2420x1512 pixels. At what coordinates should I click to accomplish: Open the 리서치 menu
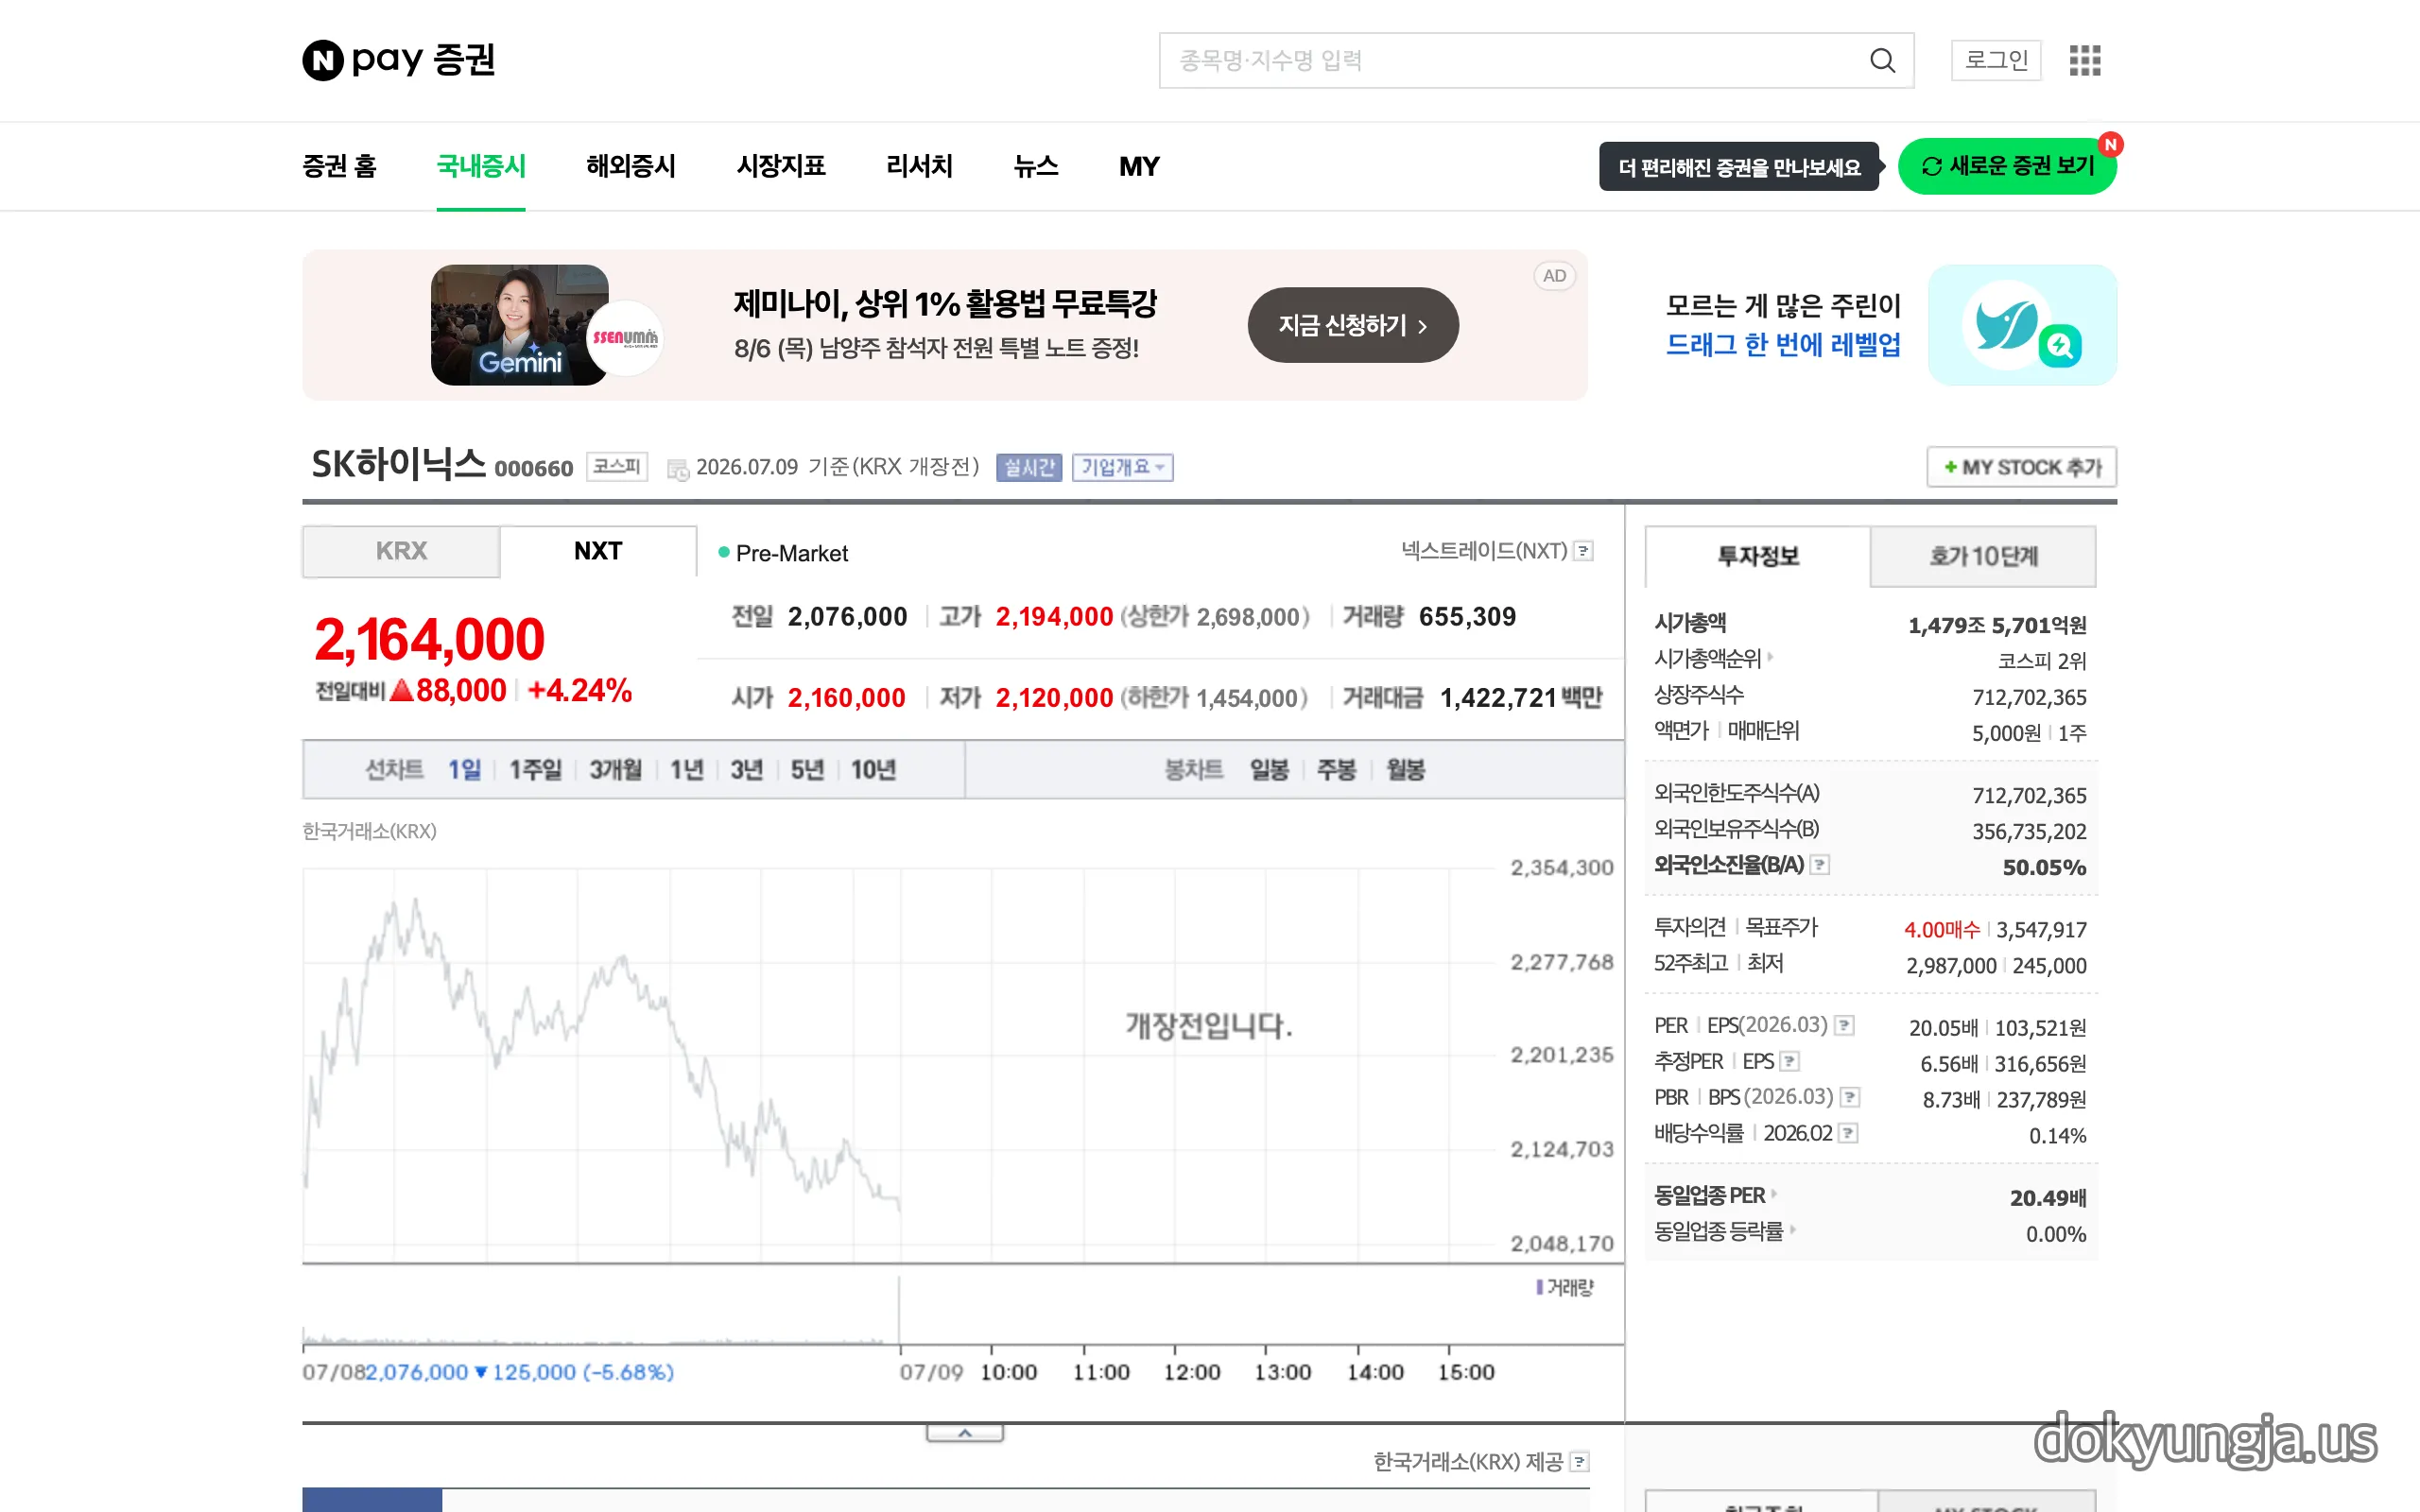tap(919, 166)
